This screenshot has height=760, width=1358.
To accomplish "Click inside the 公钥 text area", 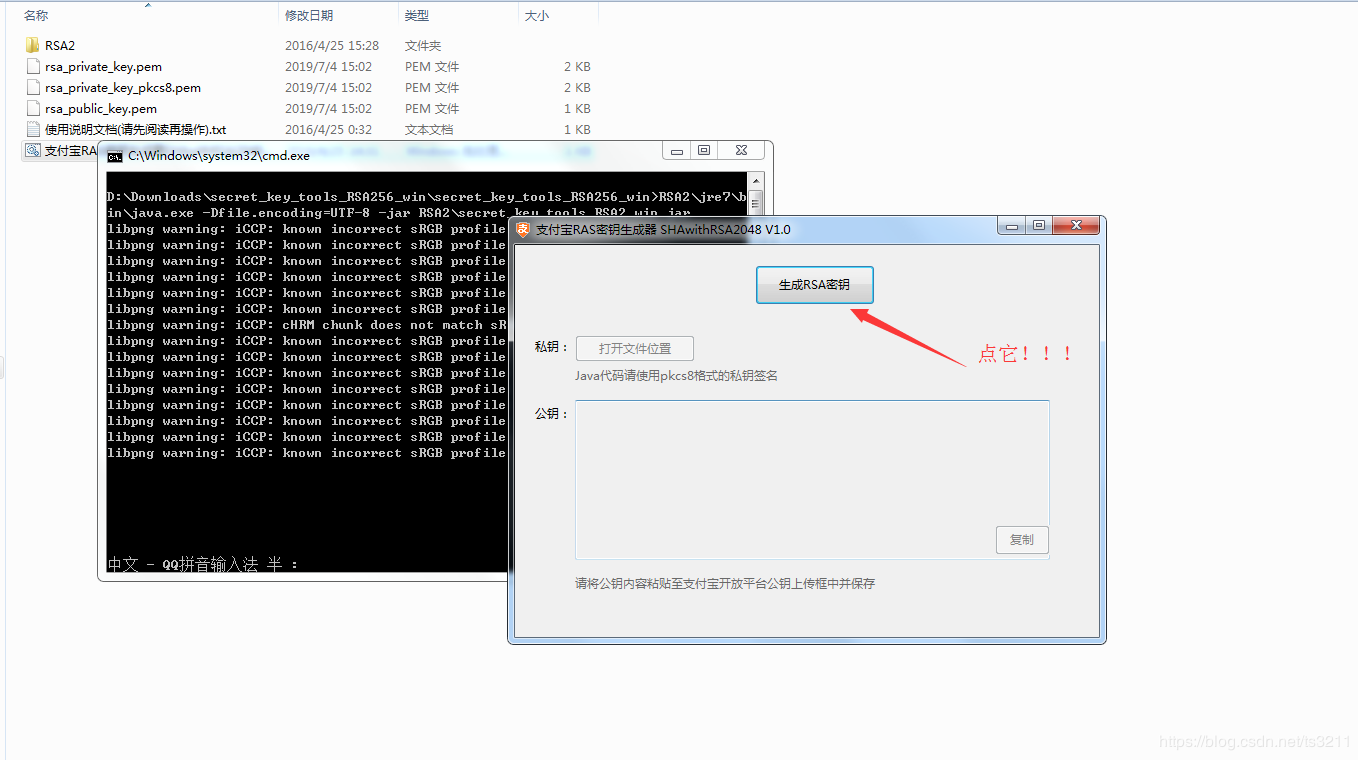I will pos(811,480).
